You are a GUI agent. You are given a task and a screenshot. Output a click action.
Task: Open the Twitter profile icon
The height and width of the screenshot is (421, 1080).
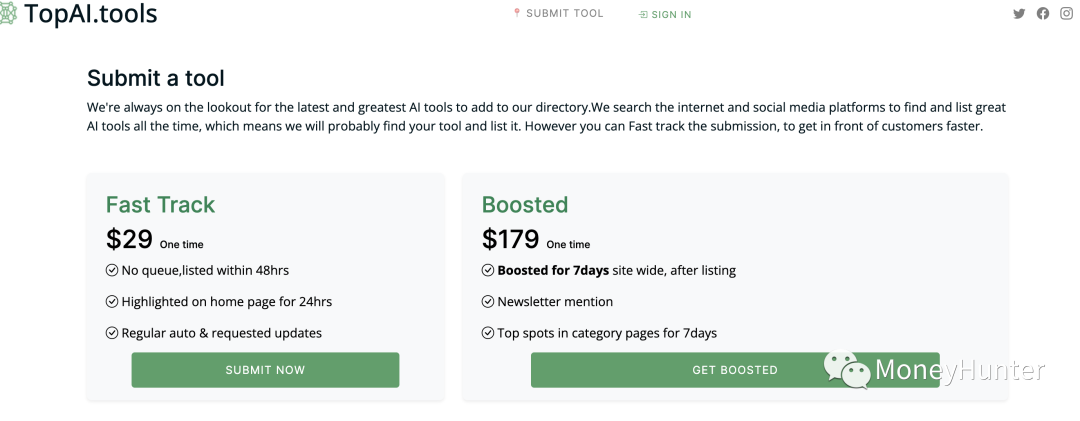(1019, 14)
